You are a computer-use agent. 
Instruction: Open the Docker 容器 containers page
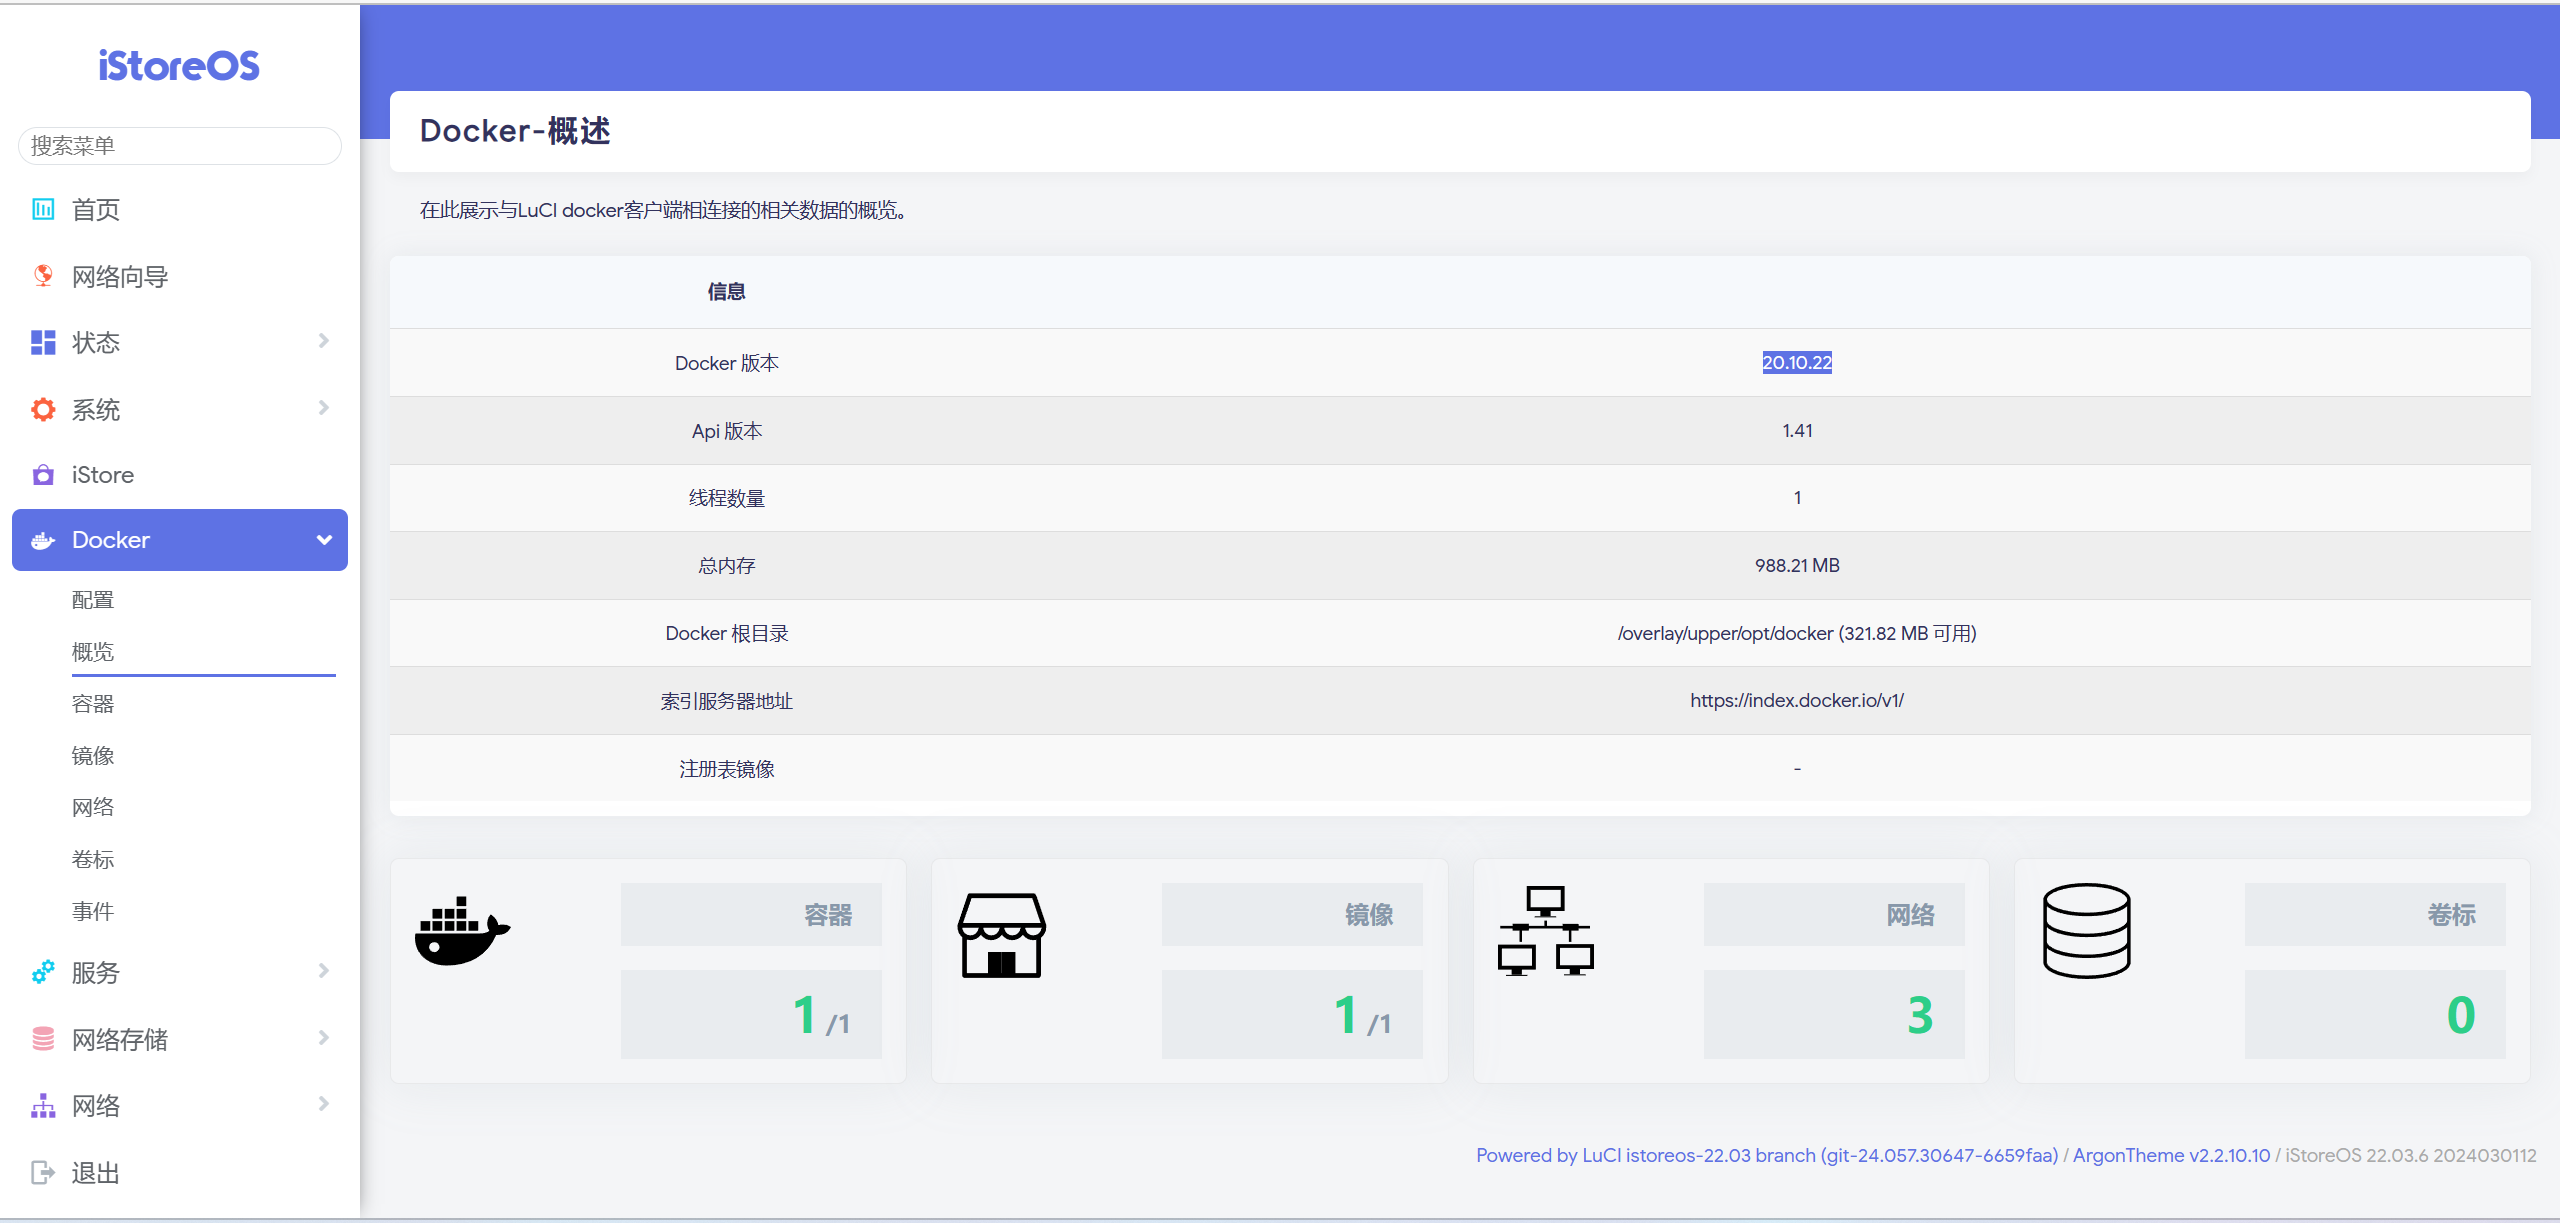click(93, 704)
